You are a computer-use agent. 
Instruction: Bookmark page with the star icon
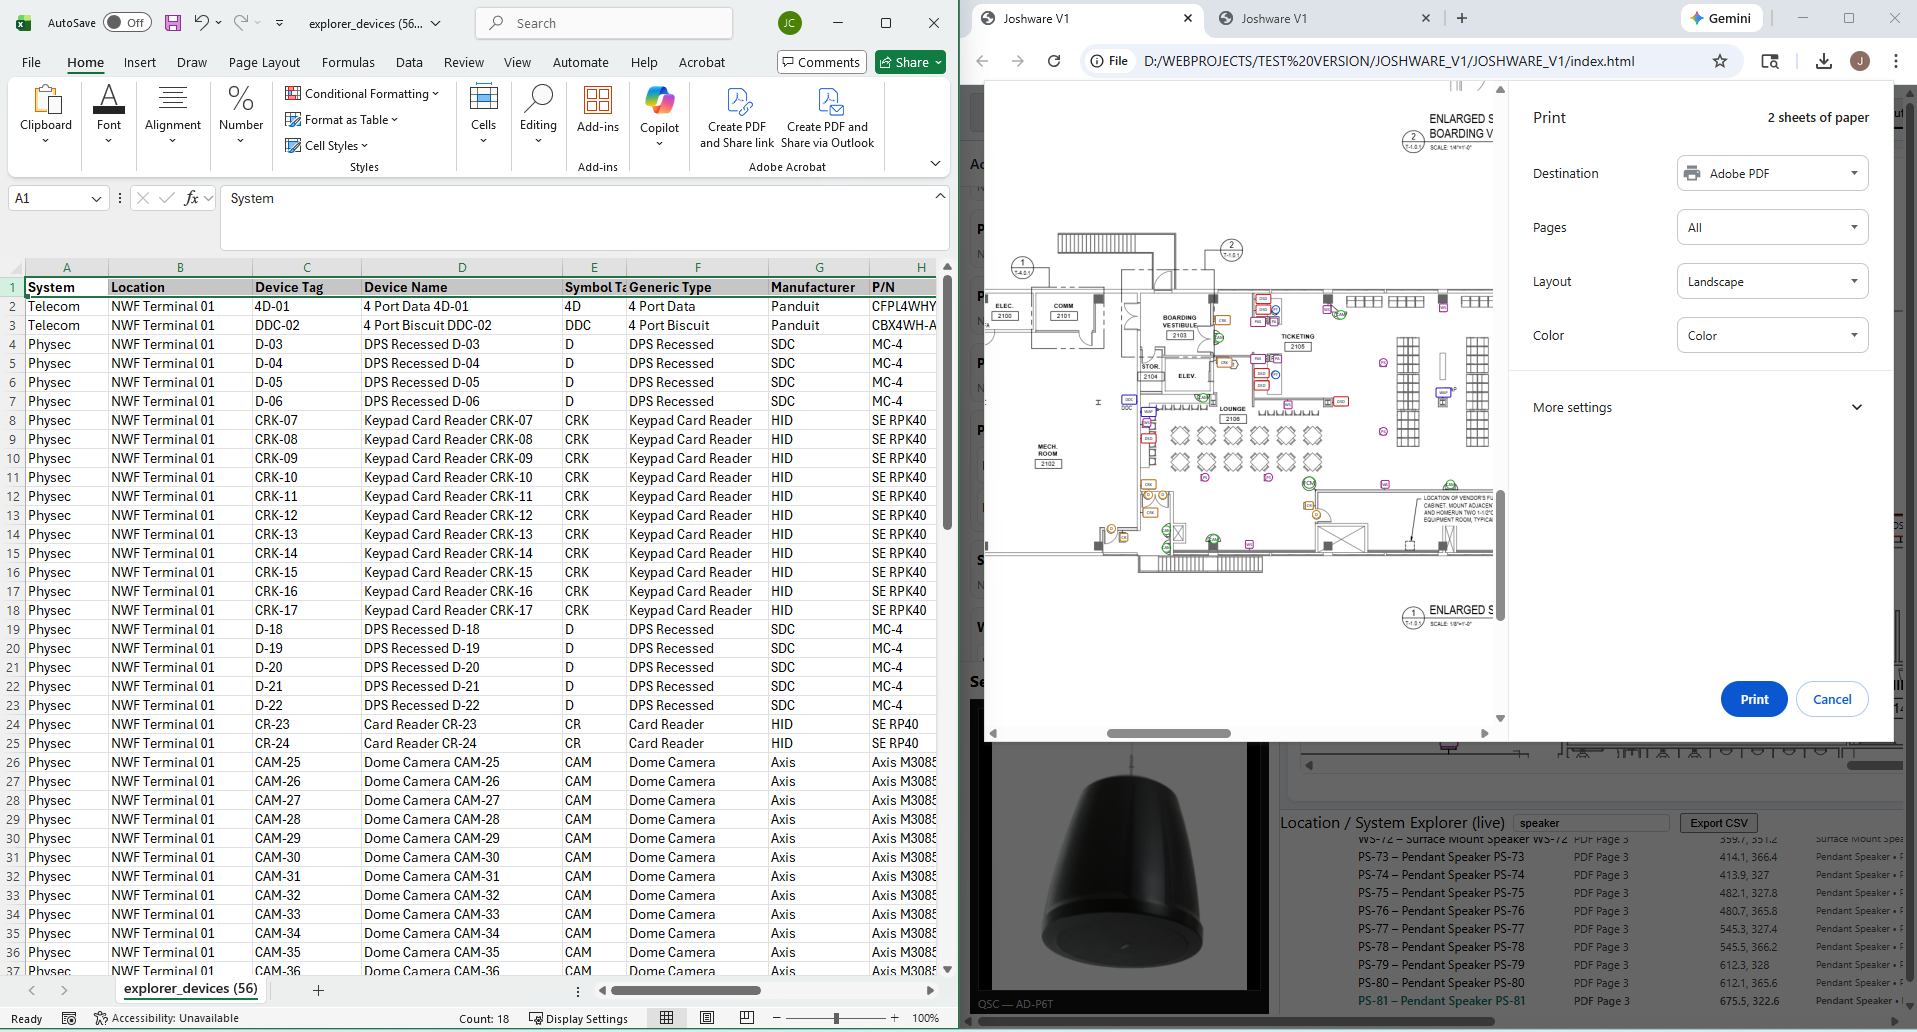point(1720,61)
